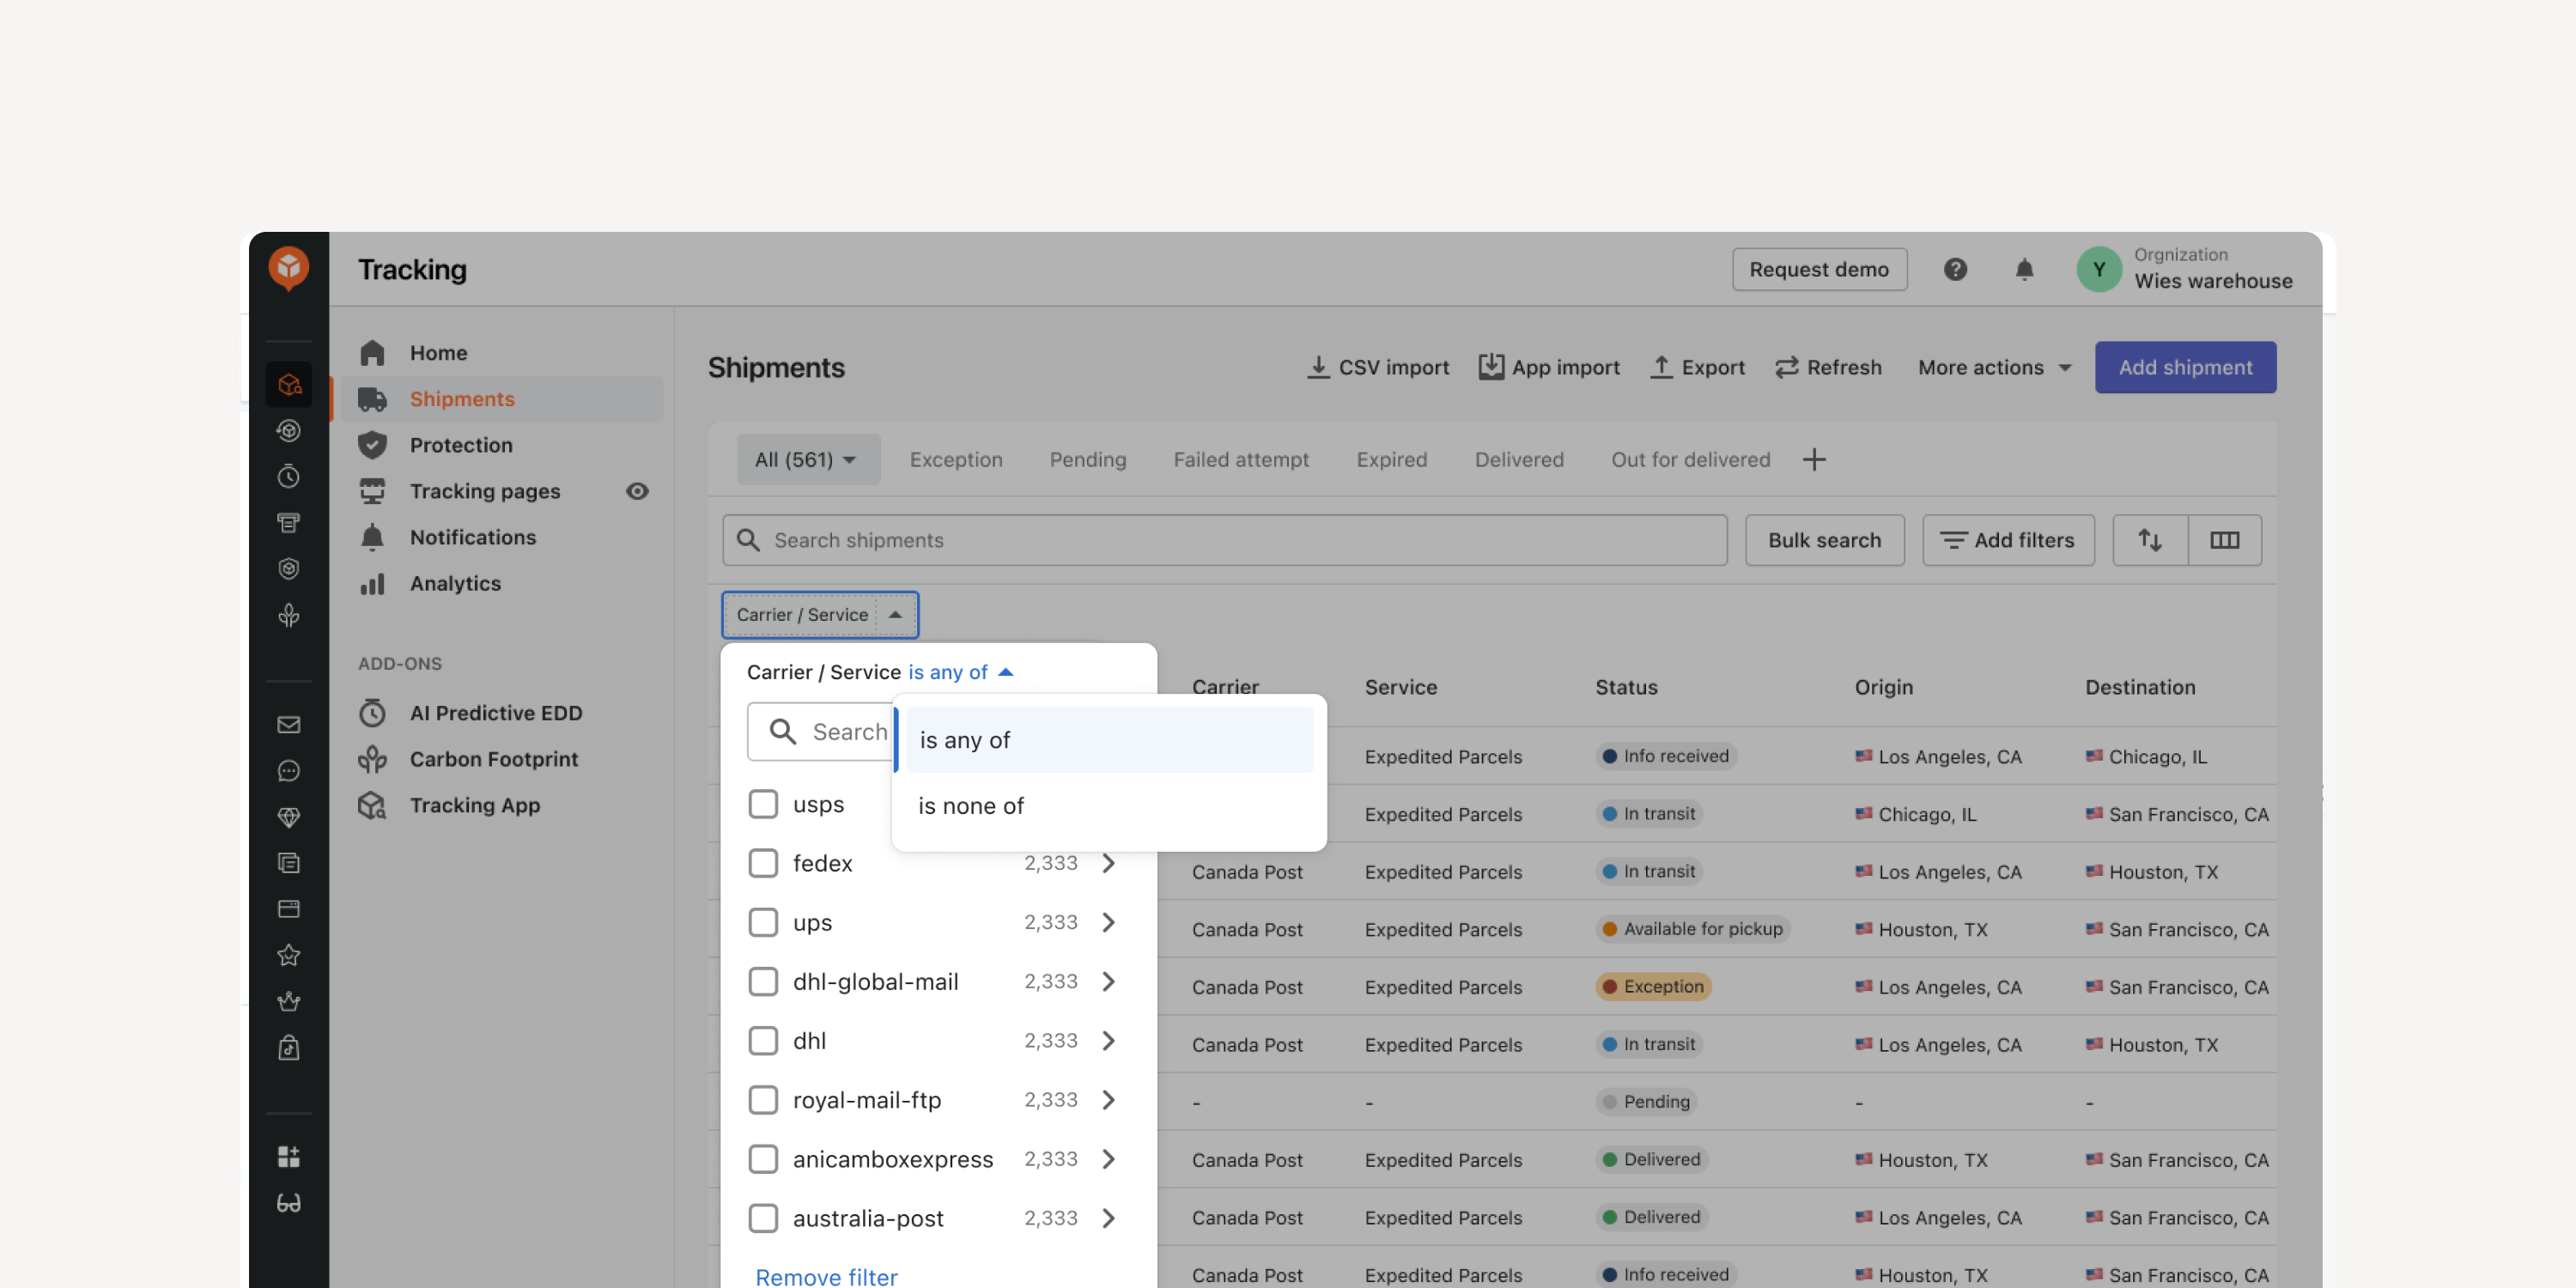Click the envelope icon in dark sidebar
The width and height of the screenshot is (2576, 1288).
[x=289, y=725]
